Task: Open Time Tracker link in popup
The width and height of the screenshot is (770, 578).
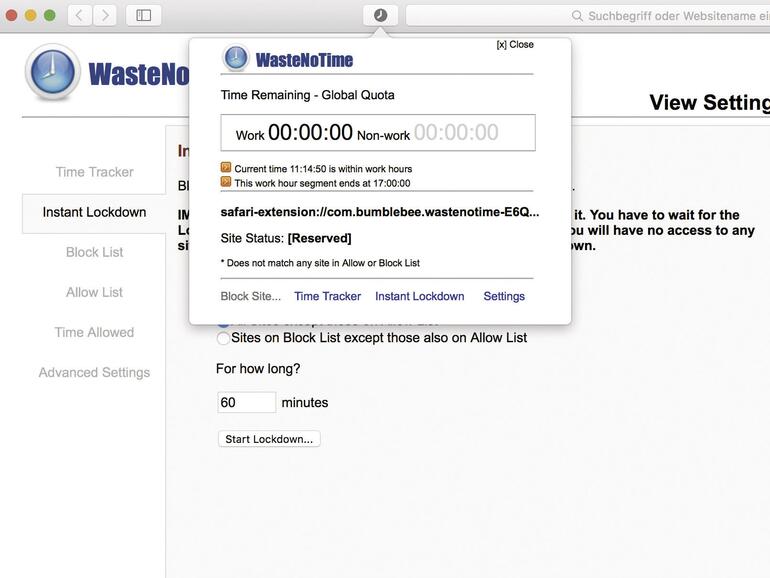Action: coord(328,296)
